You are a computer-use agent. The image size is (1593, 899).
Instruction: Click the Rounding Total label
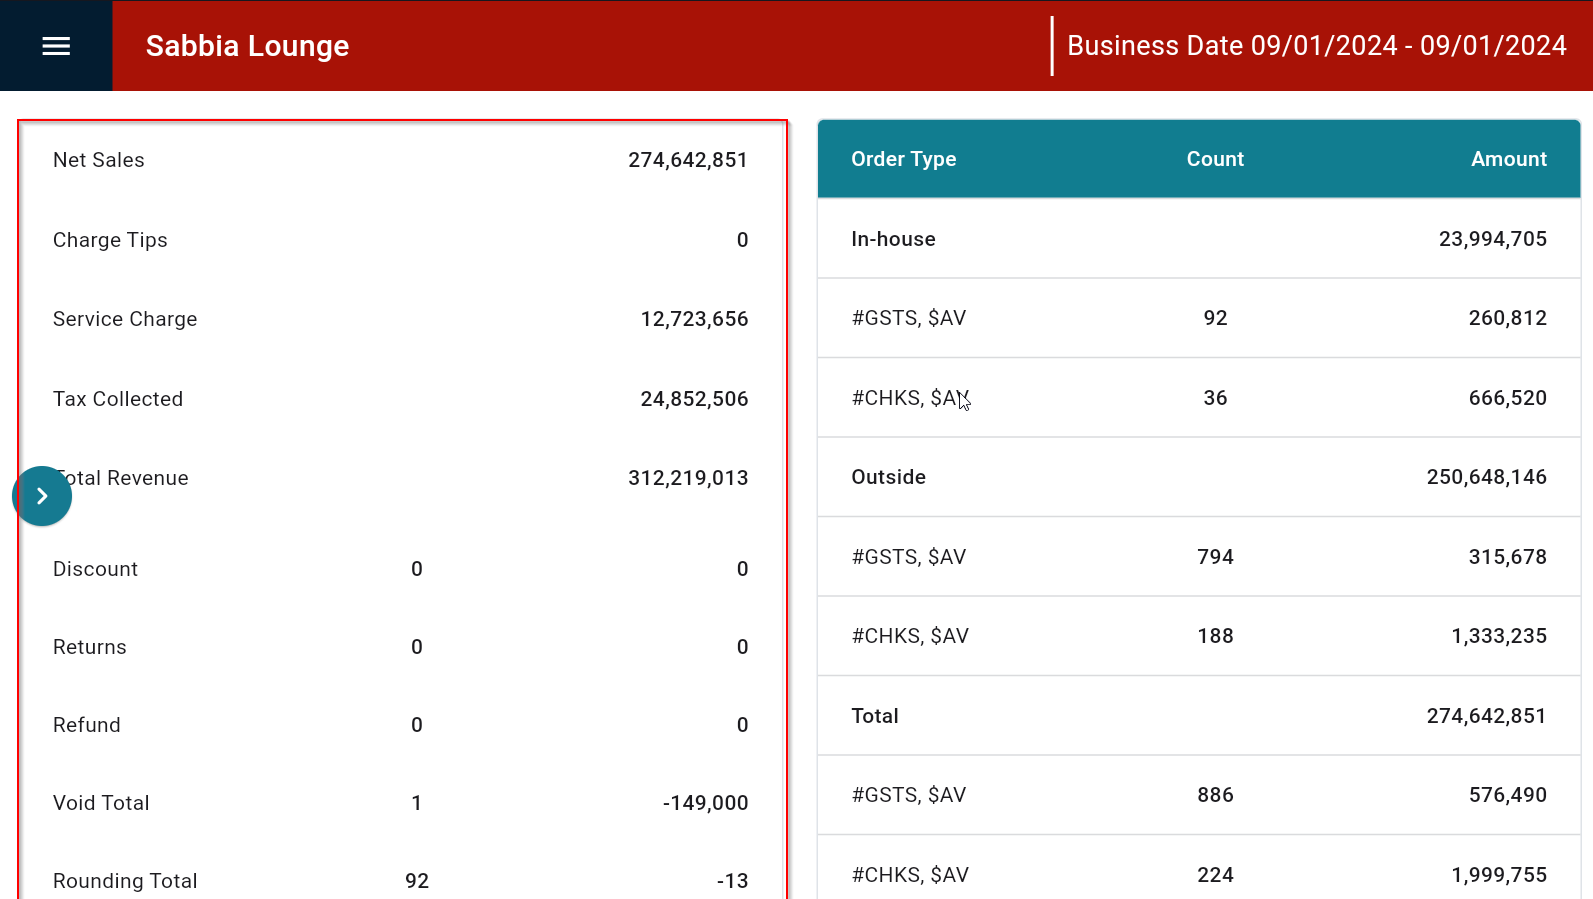pyautogui.click(x=125, y=881)
